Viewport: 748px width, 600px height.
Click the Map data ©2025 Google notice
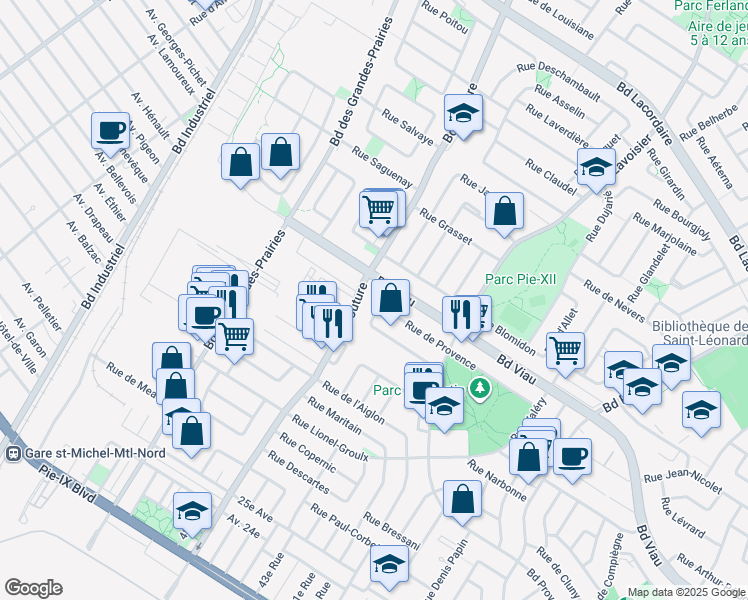pos(687,593)
